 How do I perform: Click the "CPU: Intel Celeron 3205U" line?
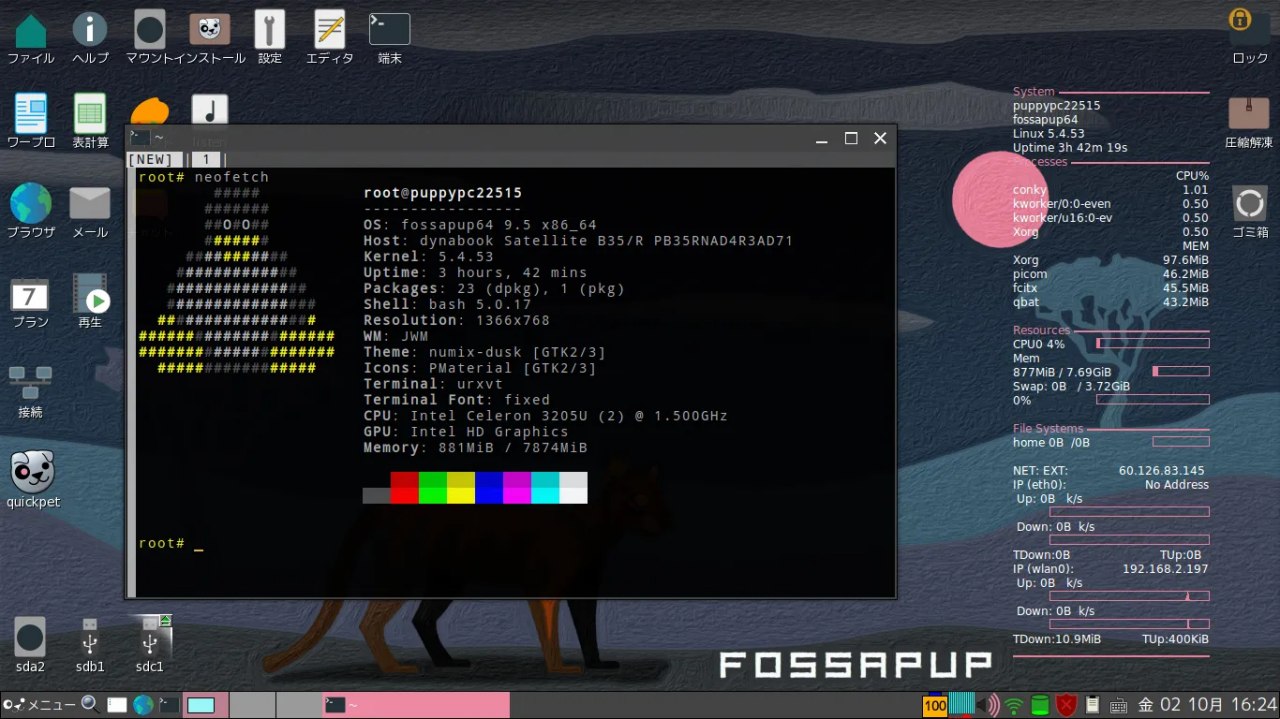(546, 416)
